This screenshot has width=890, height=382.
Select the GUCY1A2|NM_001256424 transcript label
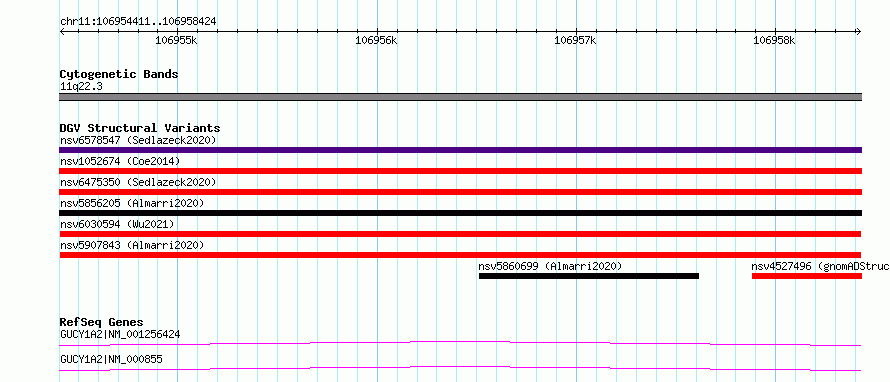point(120,334)
